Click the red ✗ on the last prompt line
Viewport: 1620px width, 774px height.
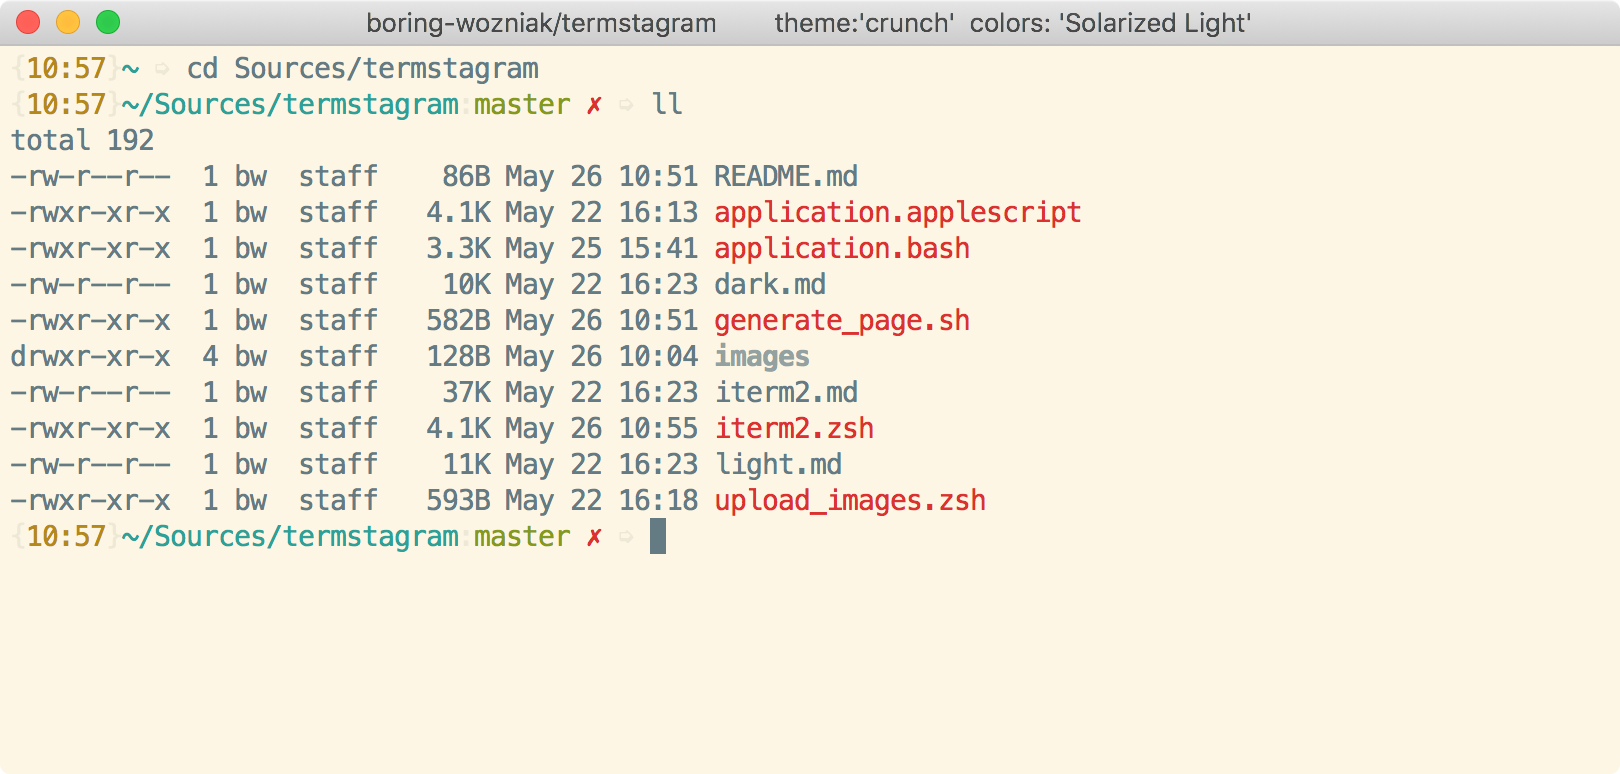(x=594, y=537)
